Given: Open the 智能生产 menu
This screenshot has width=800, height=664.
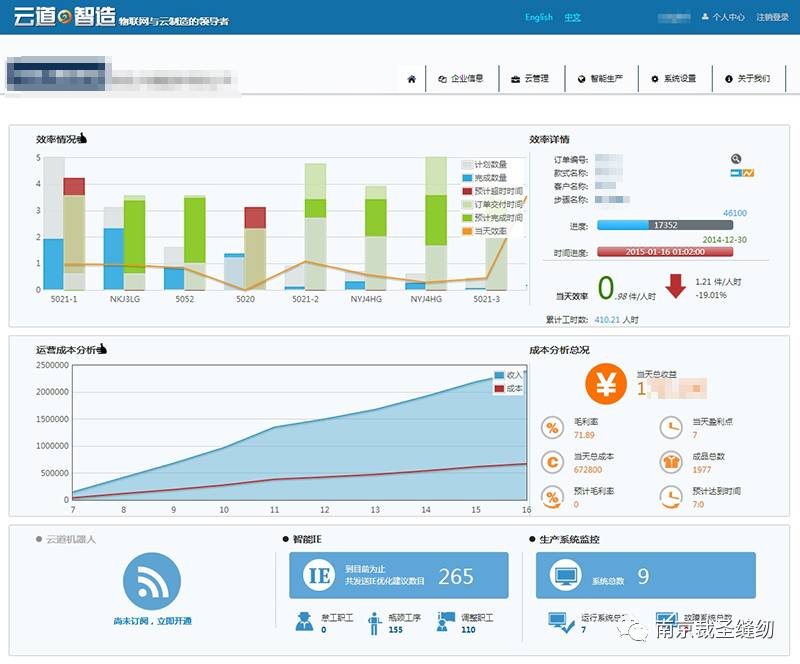Looking at the screenshot, I should tap(600, 79).
